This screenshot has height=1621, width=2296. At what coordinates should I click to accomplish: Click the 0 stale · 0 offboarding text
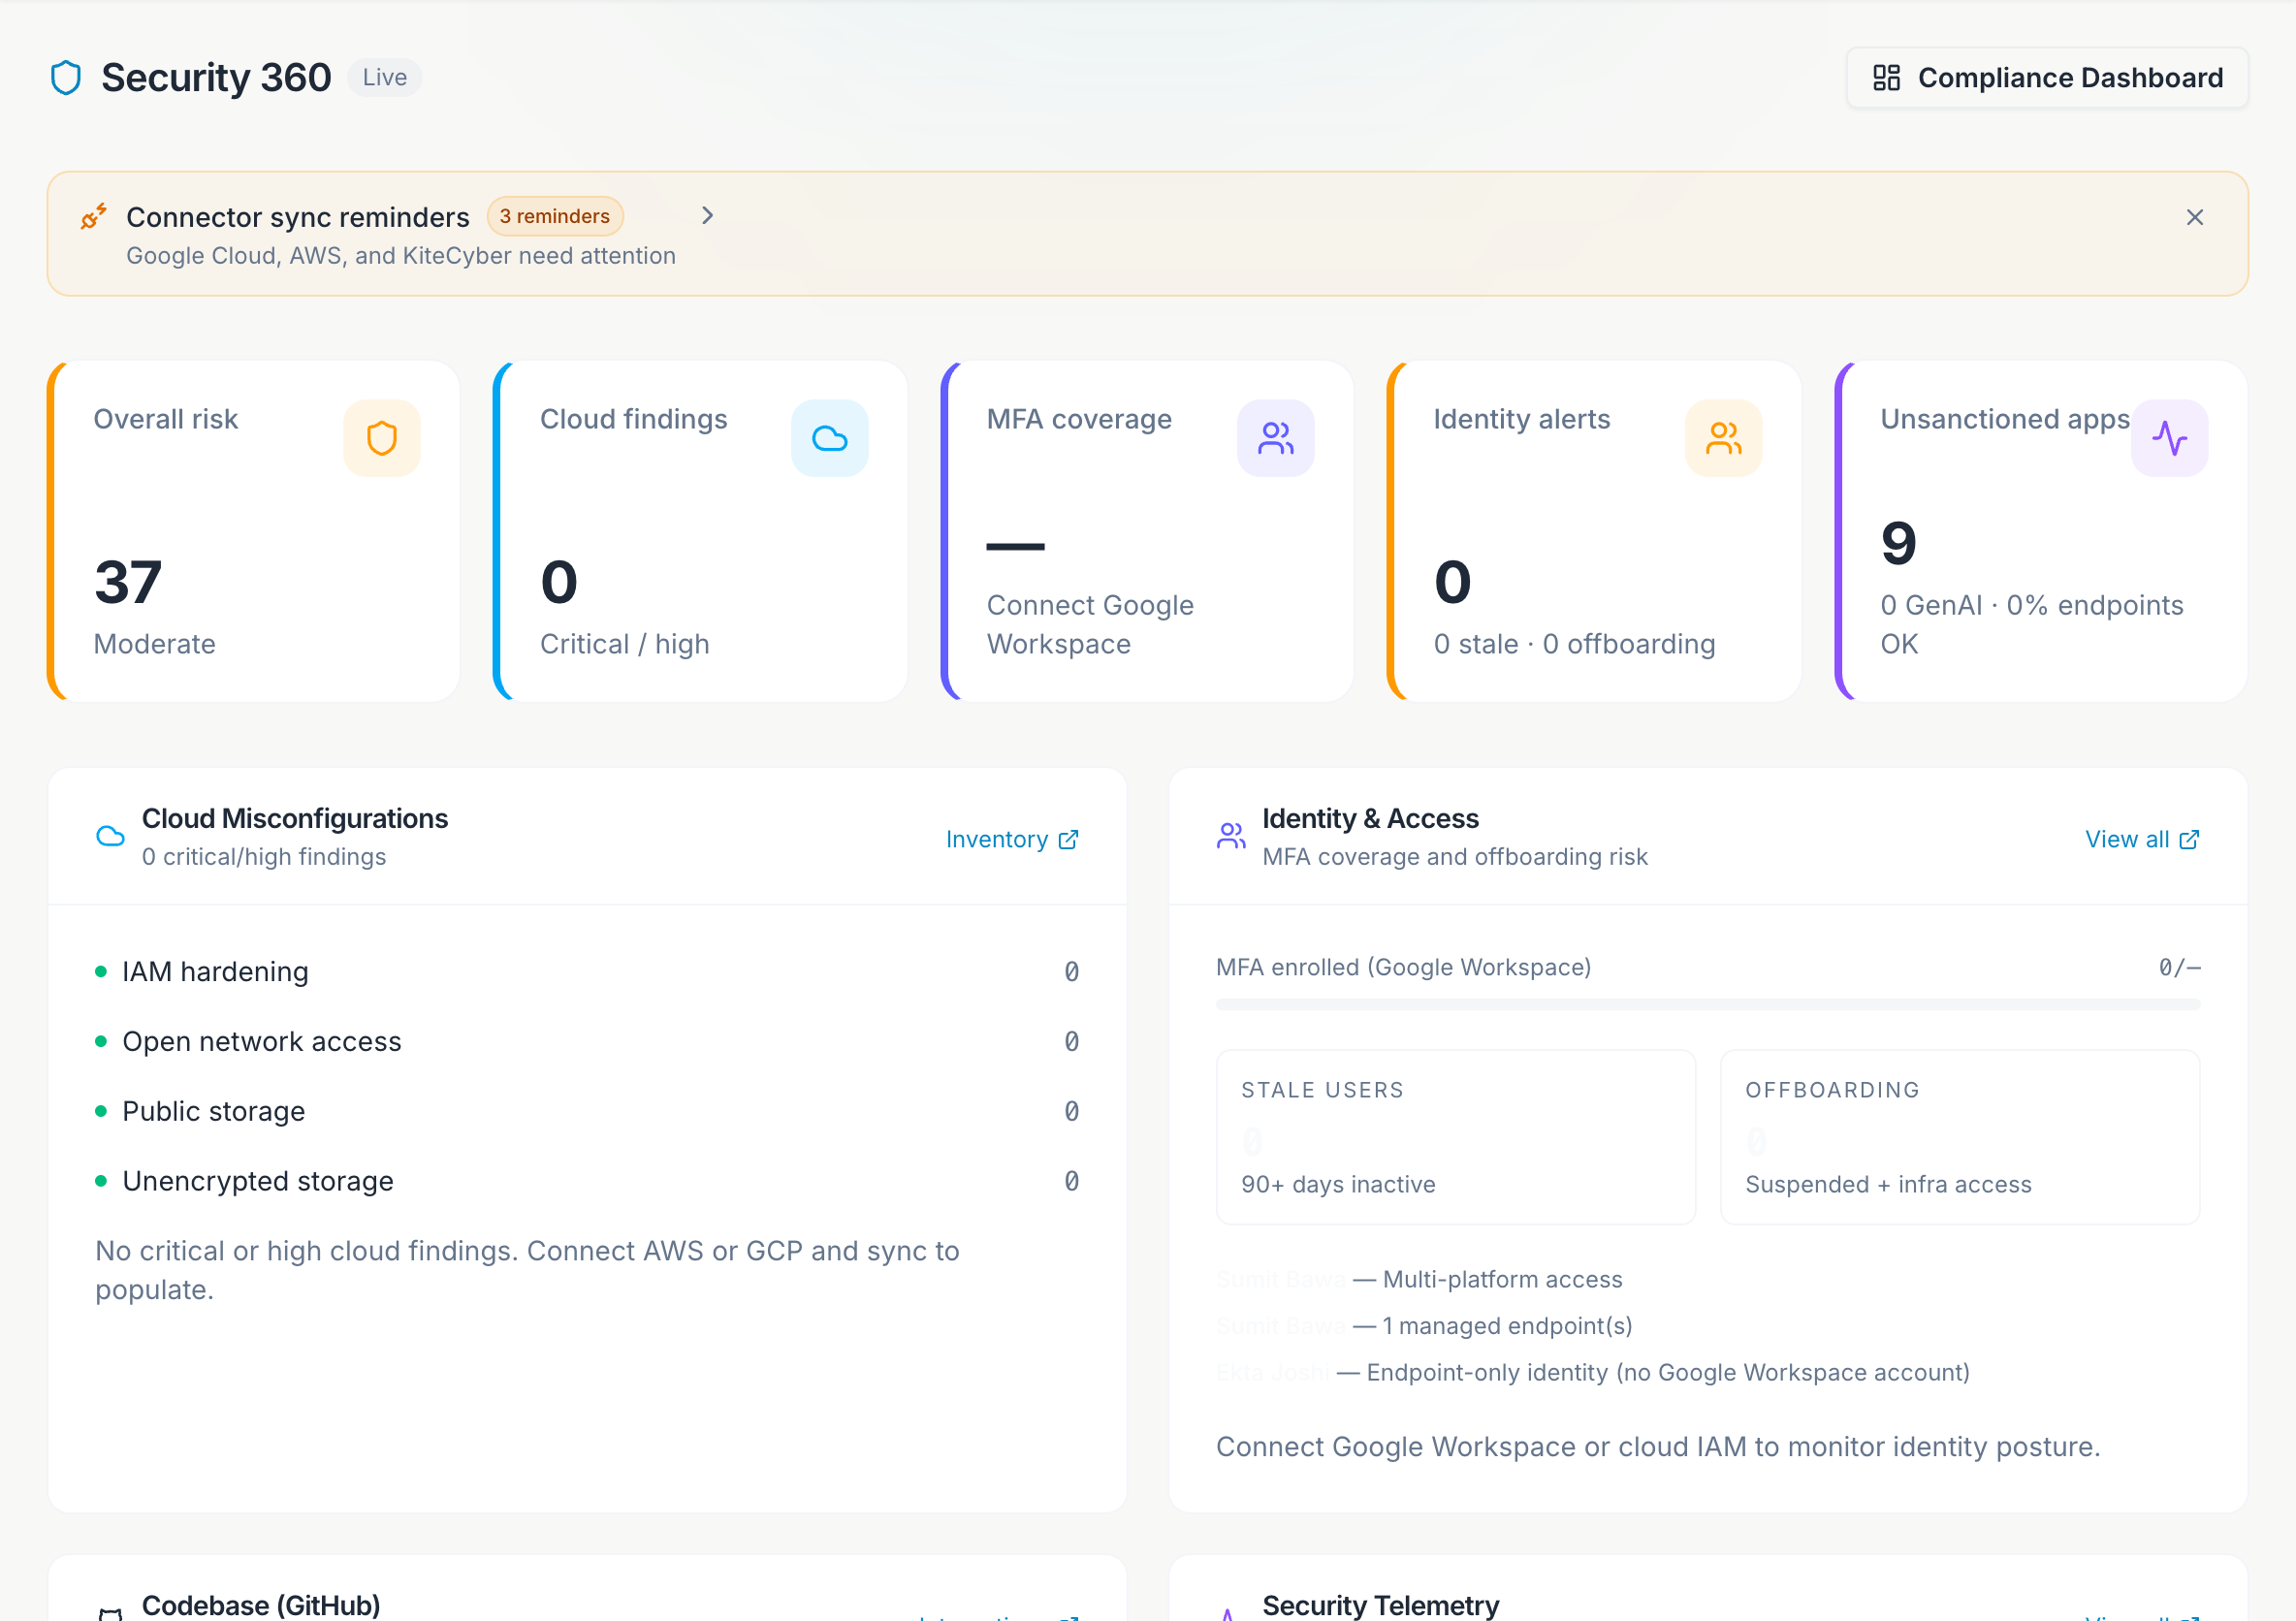tap(1574, 644)
